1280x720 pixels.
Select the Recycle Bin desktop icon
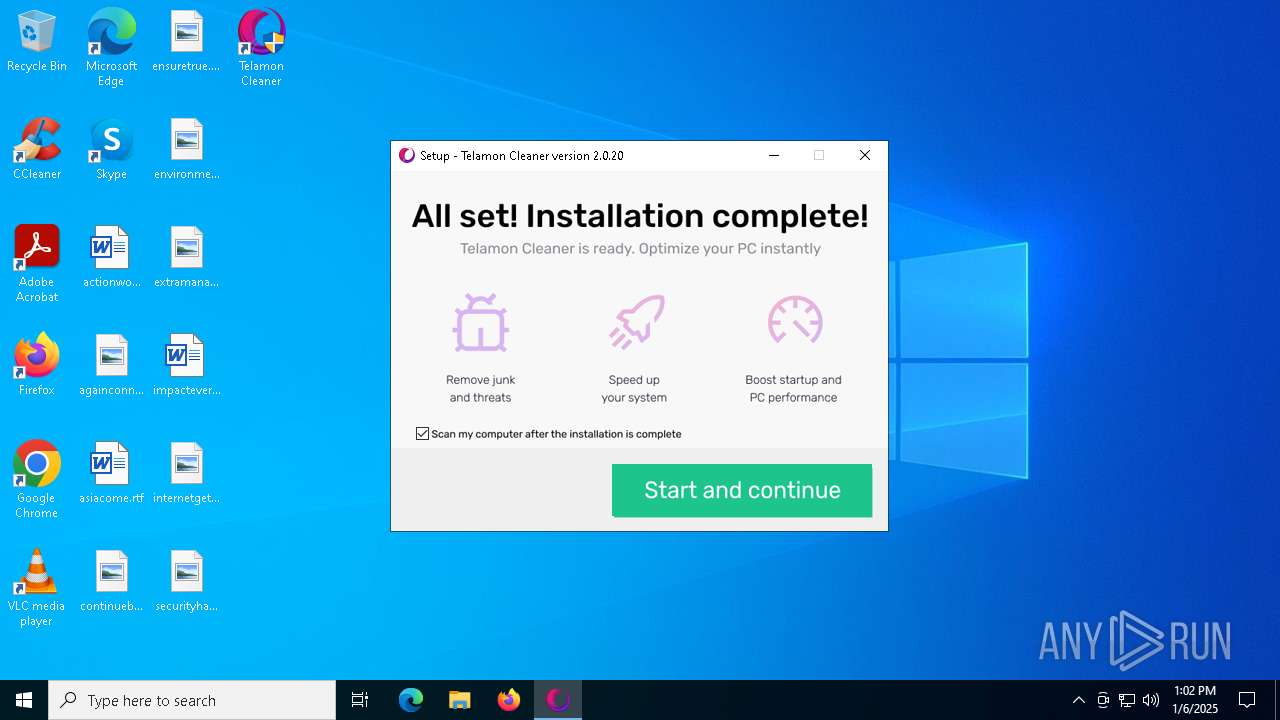[x=37, y=42]
